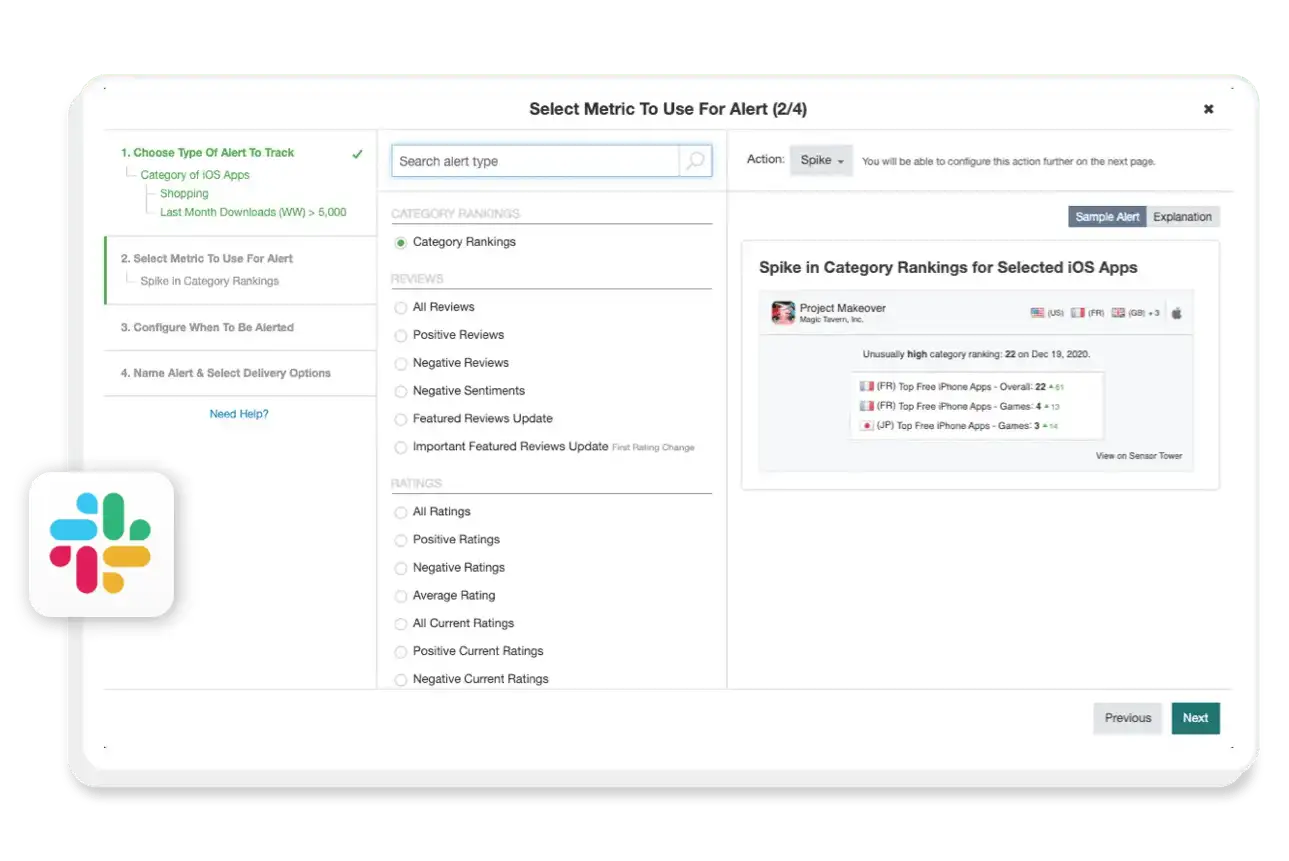
Task: Select the Negative Sentiments option
Action: pos(401,391)
